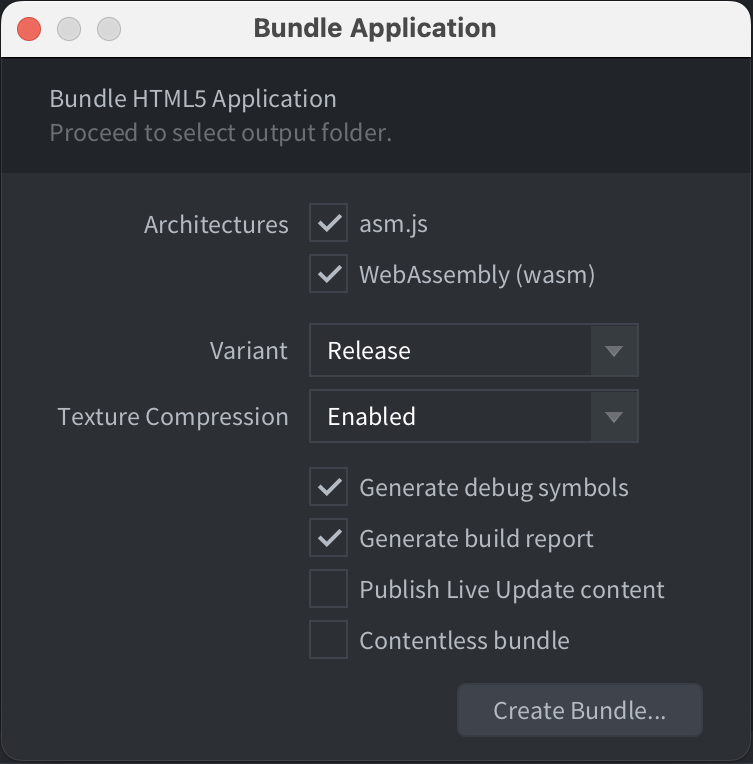Click the Variant field label
Image resolution: width=753 pixels, height=764 pixels.
(249, 351)
